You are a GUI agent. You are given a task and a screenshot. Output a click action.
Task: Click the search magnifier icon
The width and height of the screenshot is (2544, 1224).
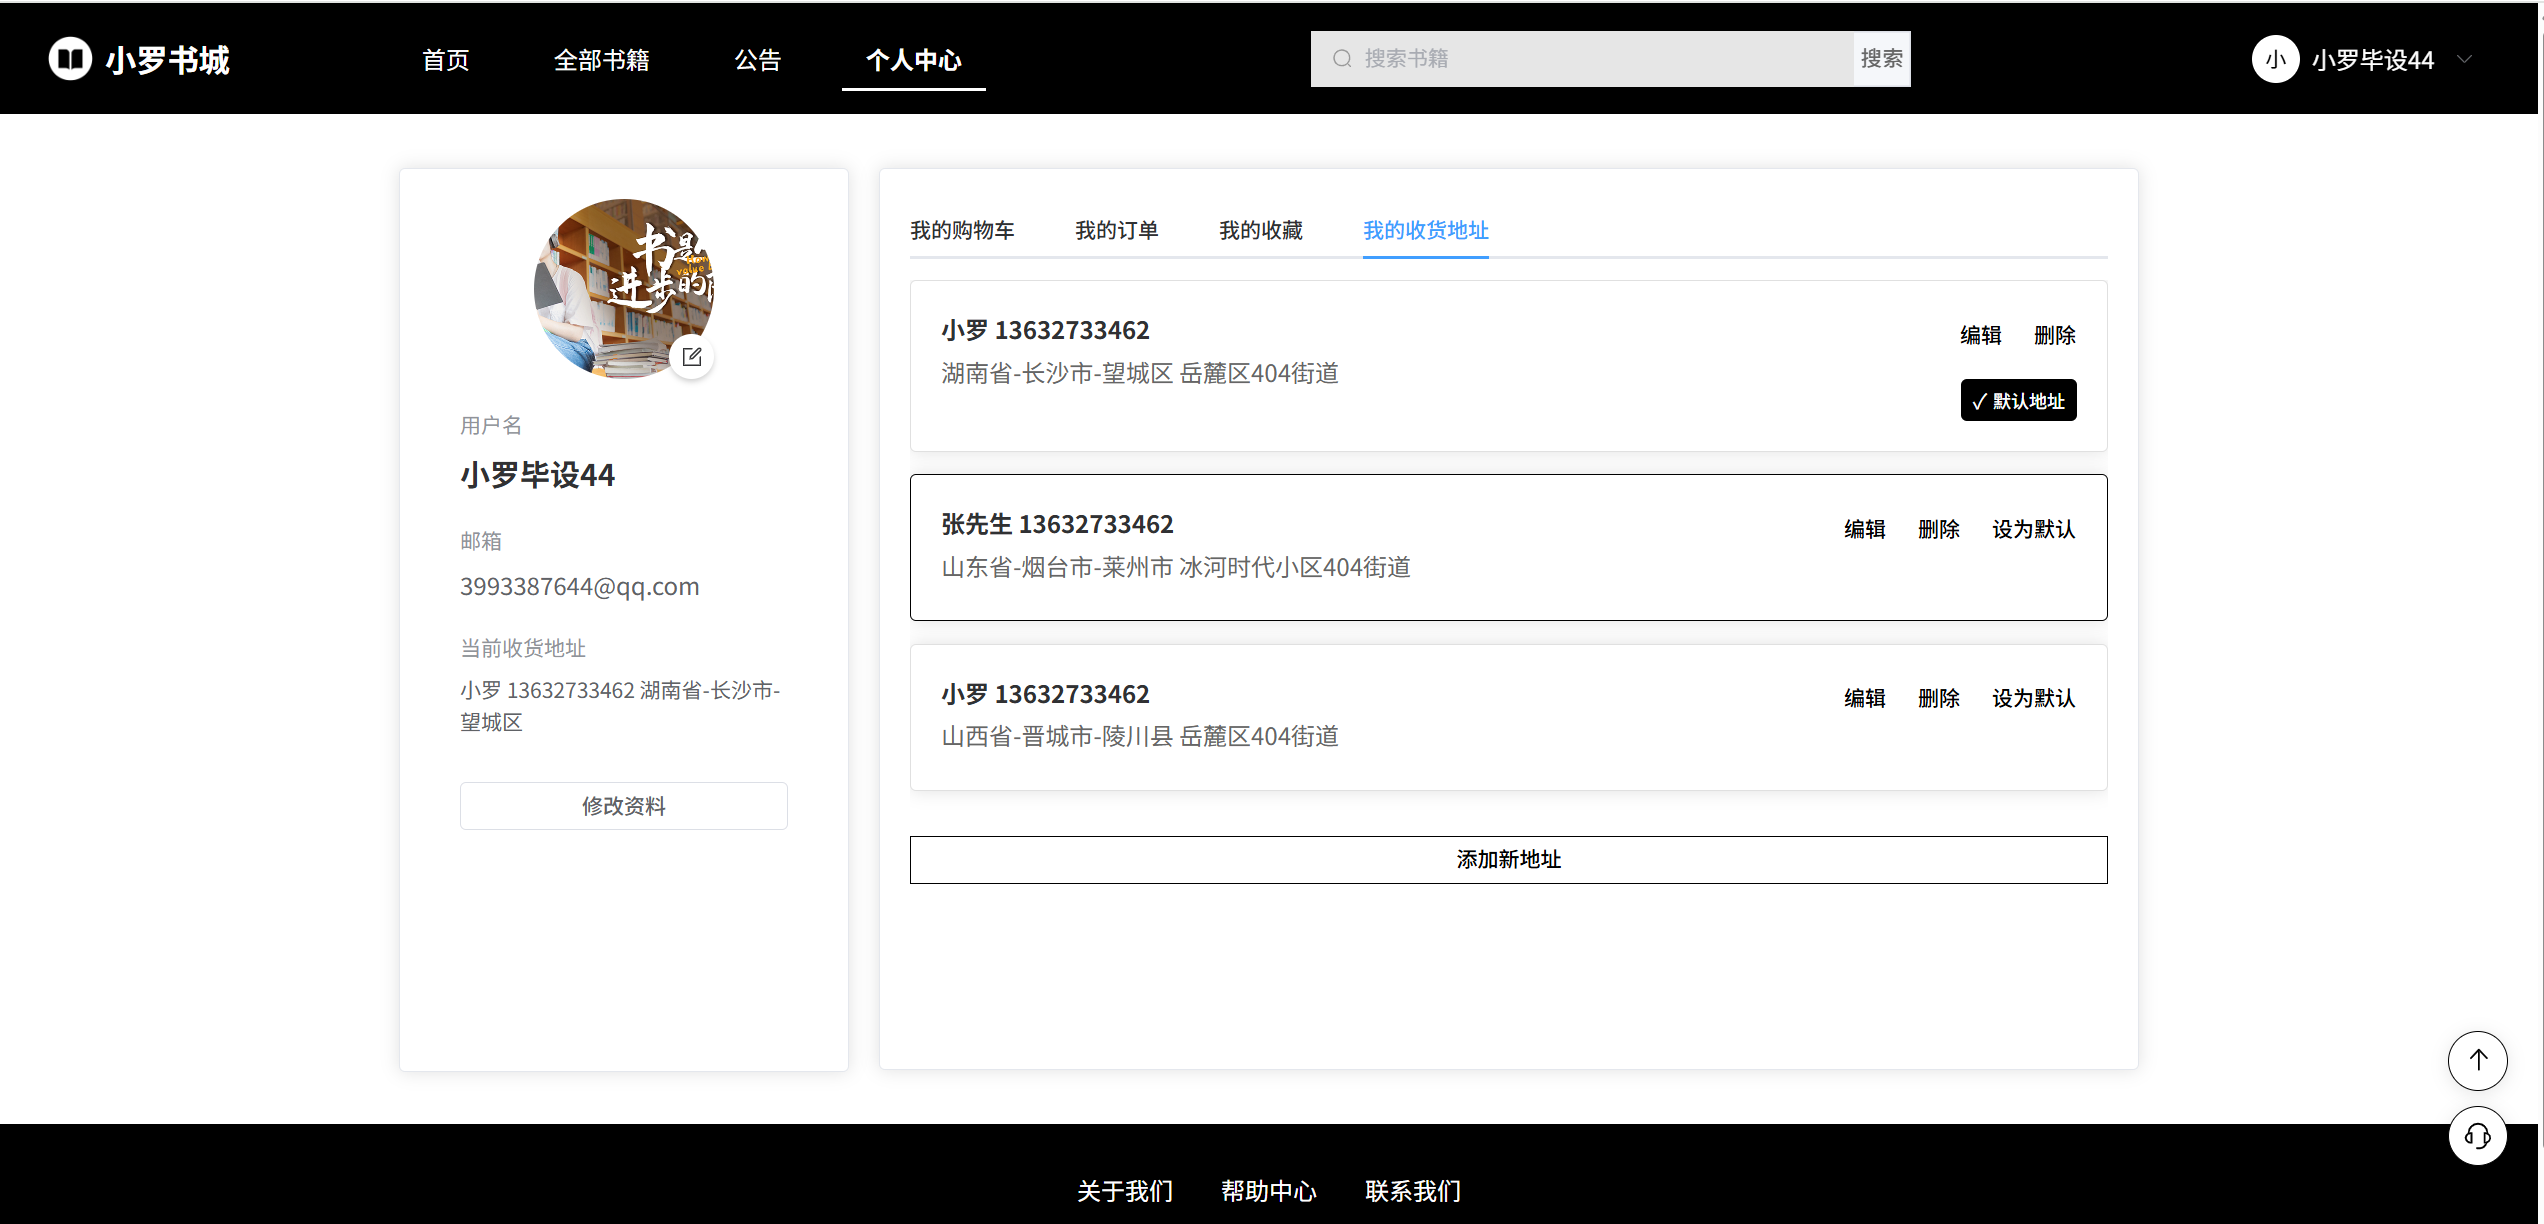pyautogui.click(x=1342, y=59)
